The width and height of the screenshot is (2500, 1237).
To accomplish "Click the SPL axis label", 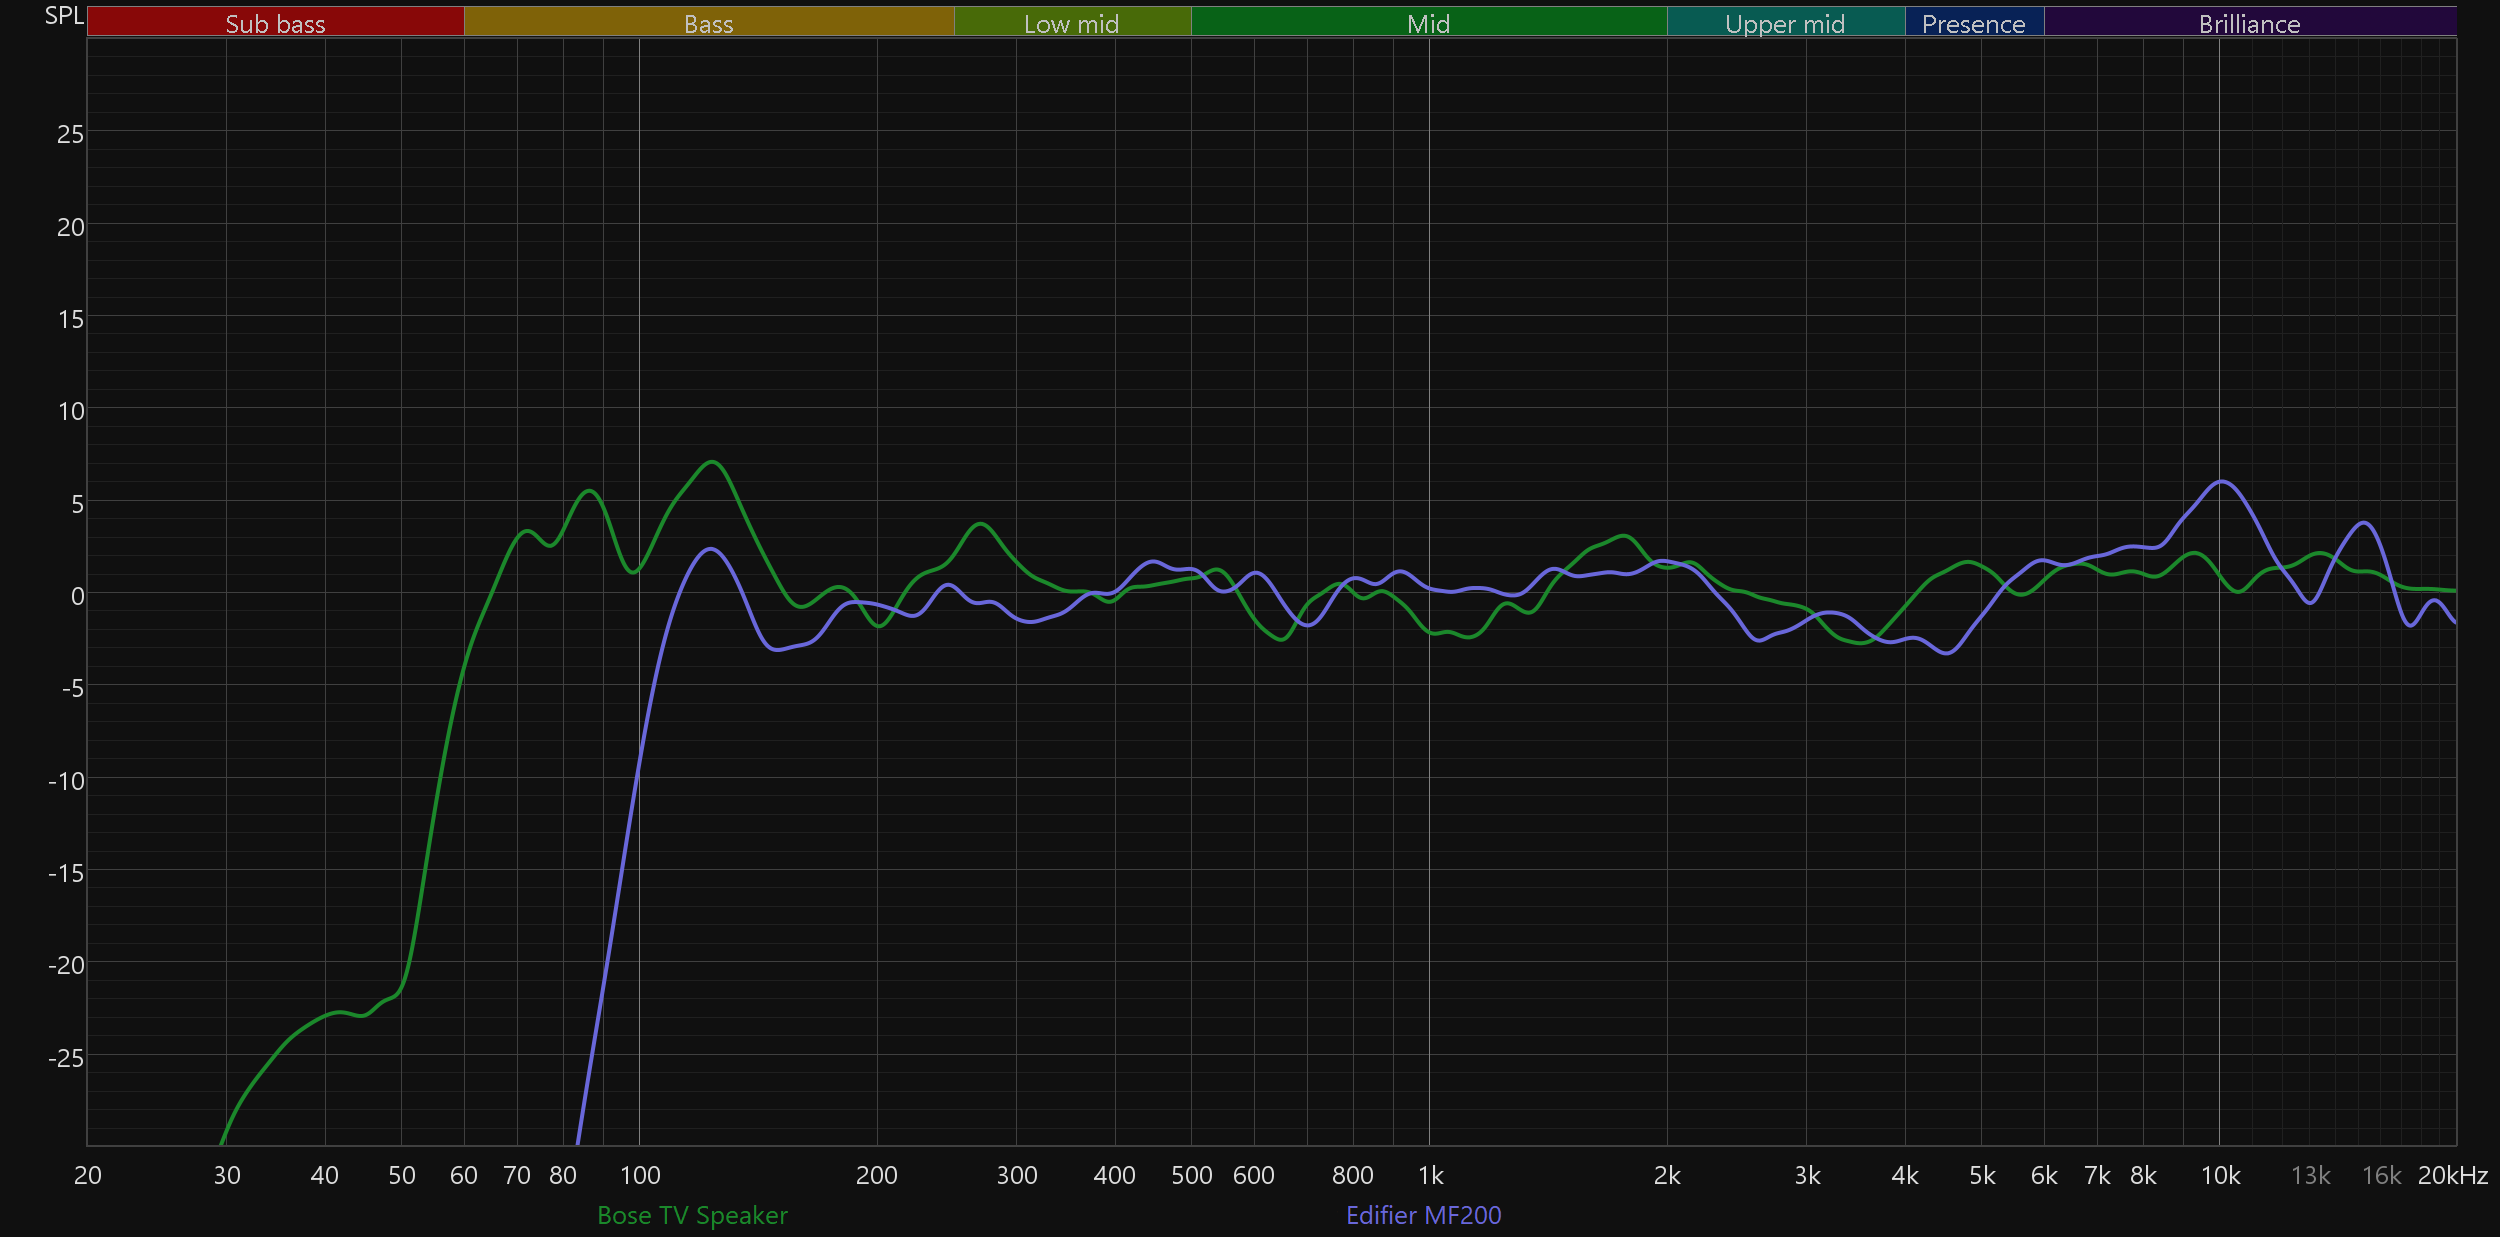I will (64, 16).
